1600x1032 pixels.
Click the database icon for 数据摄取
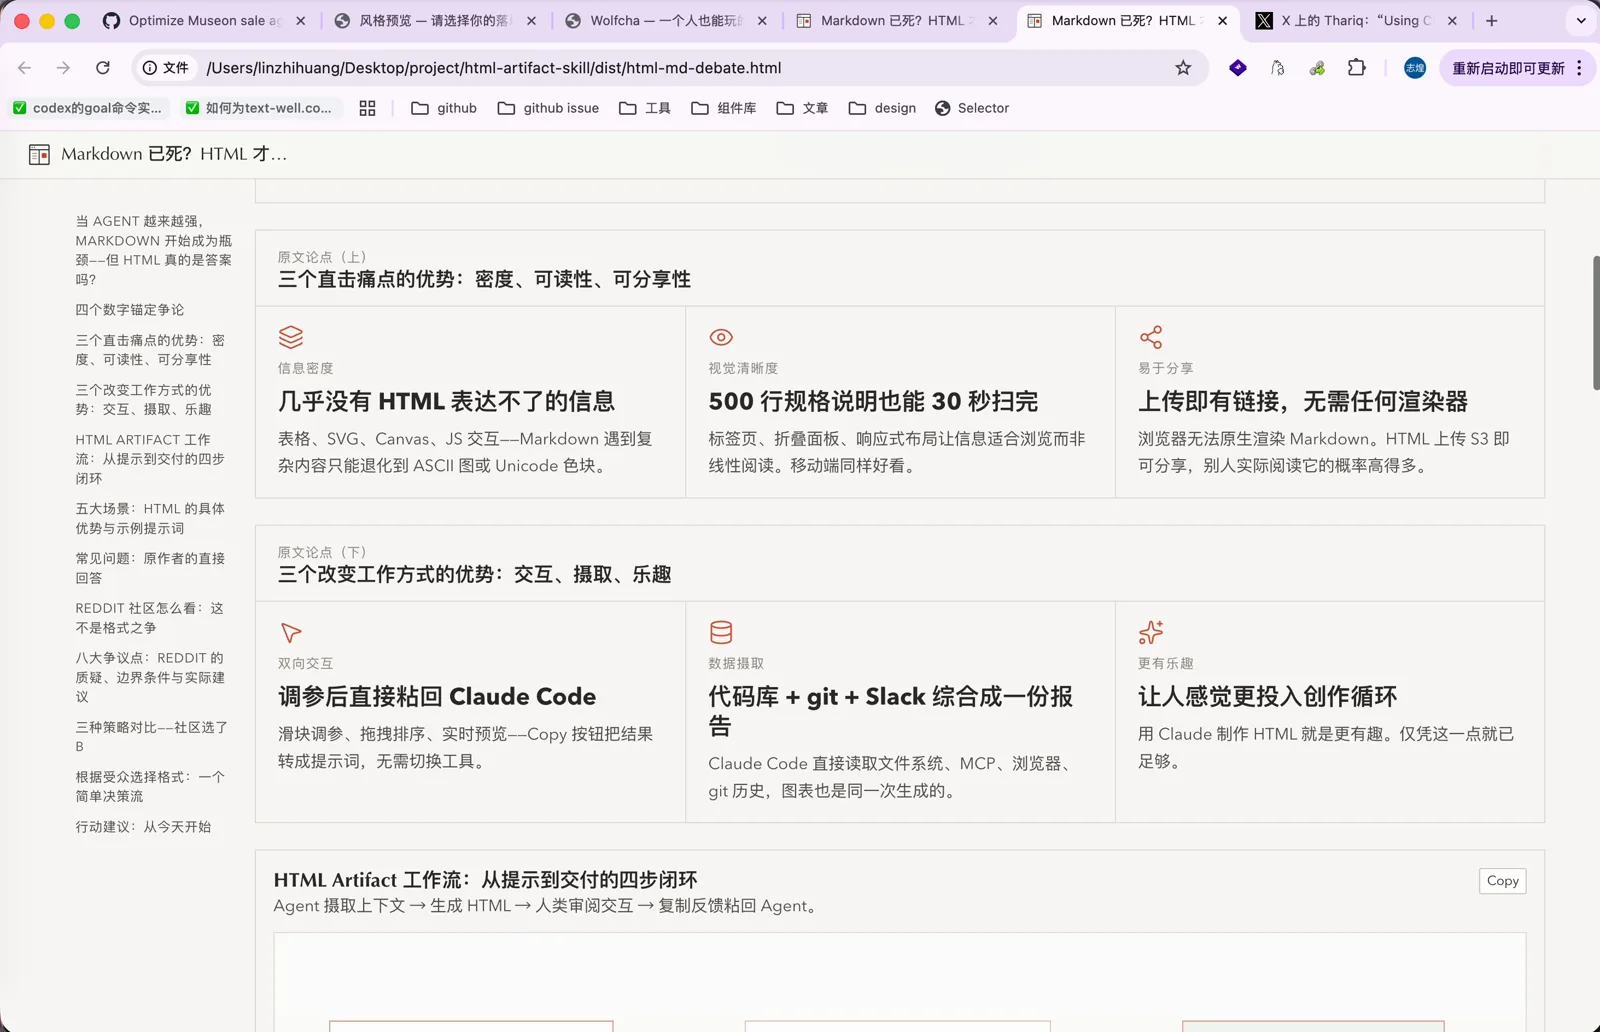[x=721, y=632]
